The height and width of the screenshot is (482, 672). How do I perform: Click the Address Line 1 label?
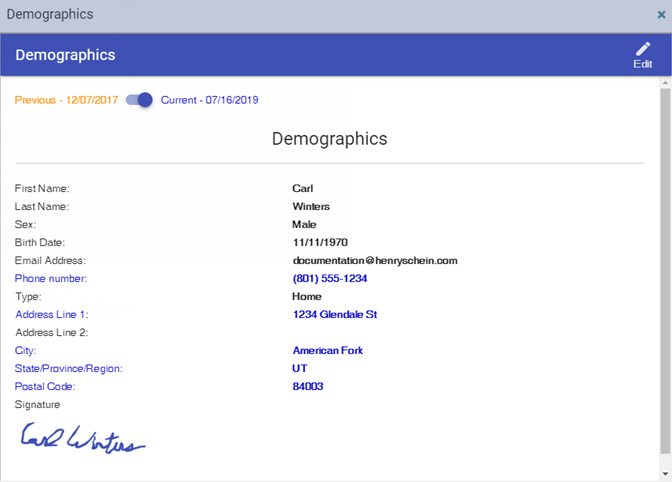pos(51,314)
